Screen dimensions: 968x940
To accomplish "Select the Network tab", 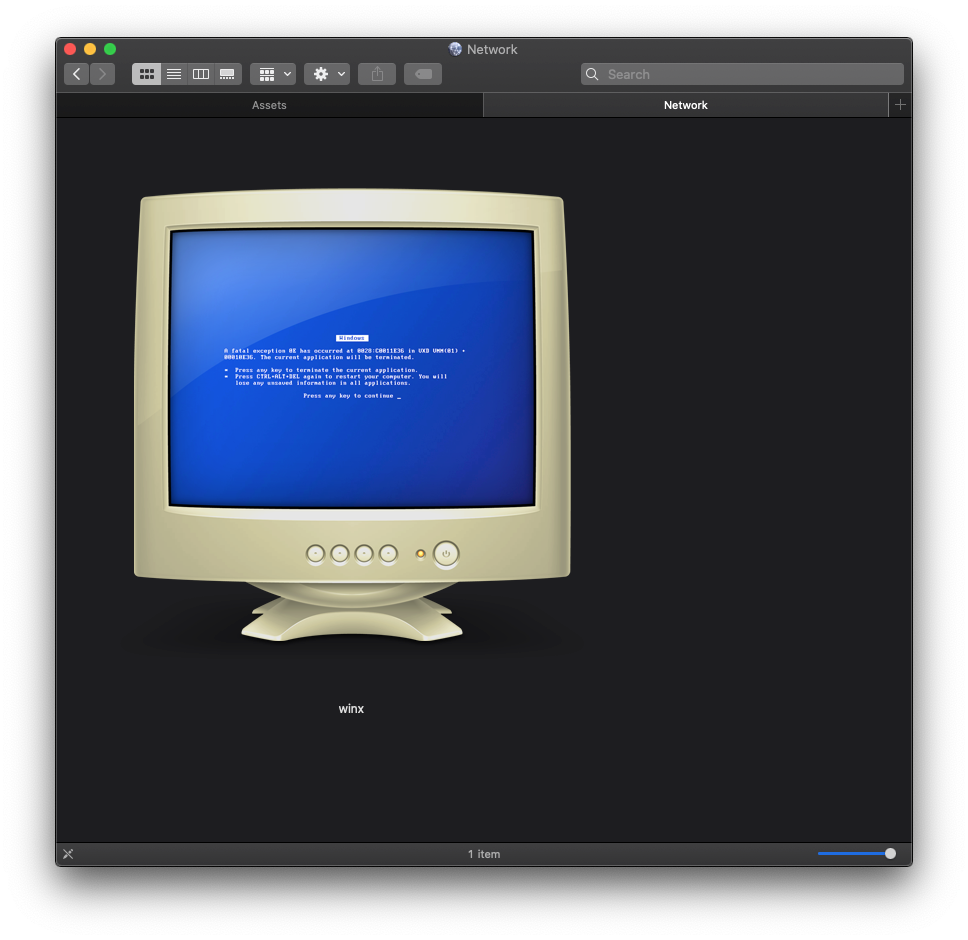I will pyautogui.click(x=685, y=105).
